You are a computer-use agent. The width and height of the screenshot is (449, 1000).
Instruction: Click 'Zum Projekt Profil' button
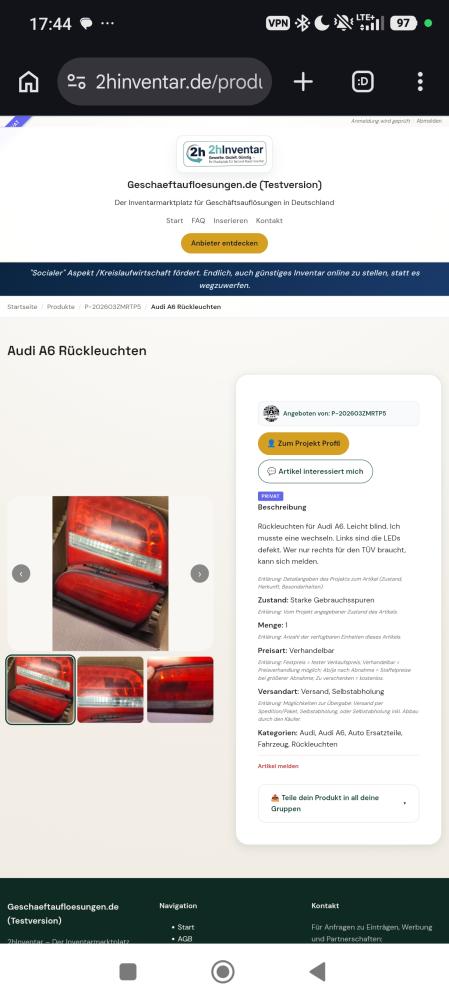[x=304, y=443]
